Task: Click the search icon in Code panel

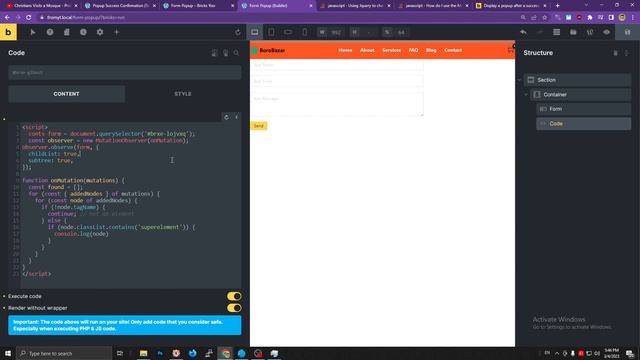Action: 236,53
